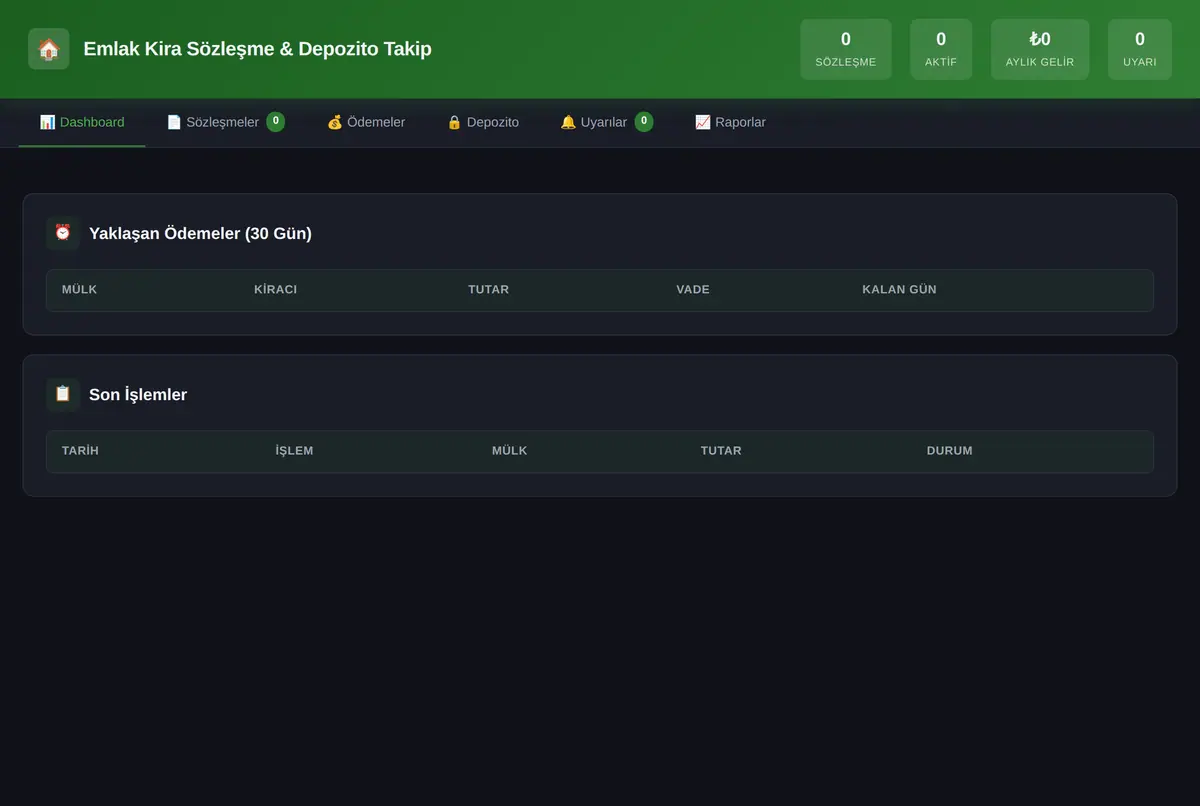Image resolution: width=1200 pixels, height=806 pixels.
Task: Show the Uyarılar tab
Action: (606, 123)
